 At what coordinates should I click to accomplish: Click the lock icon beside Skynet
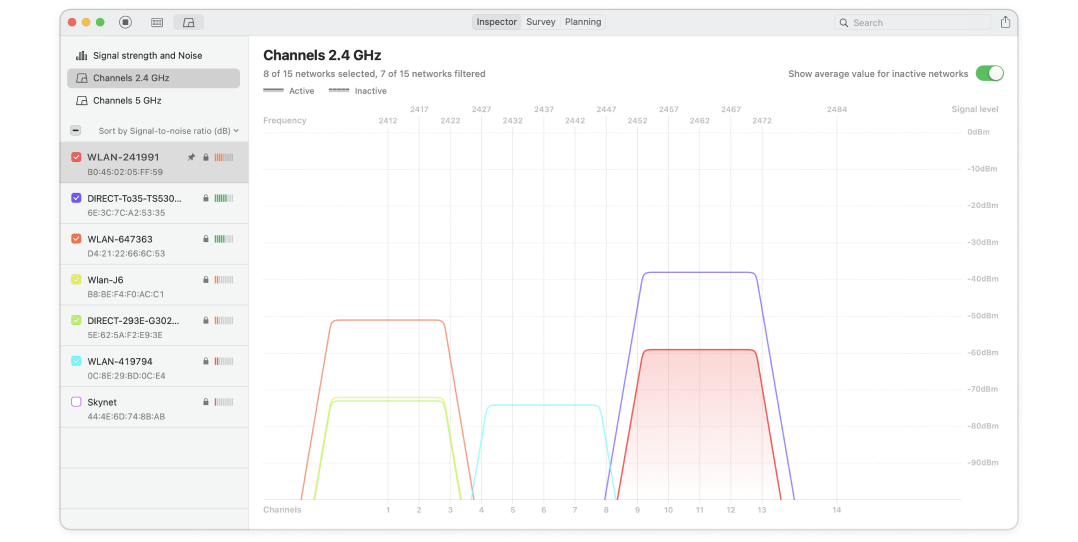(x=205, y=402)
